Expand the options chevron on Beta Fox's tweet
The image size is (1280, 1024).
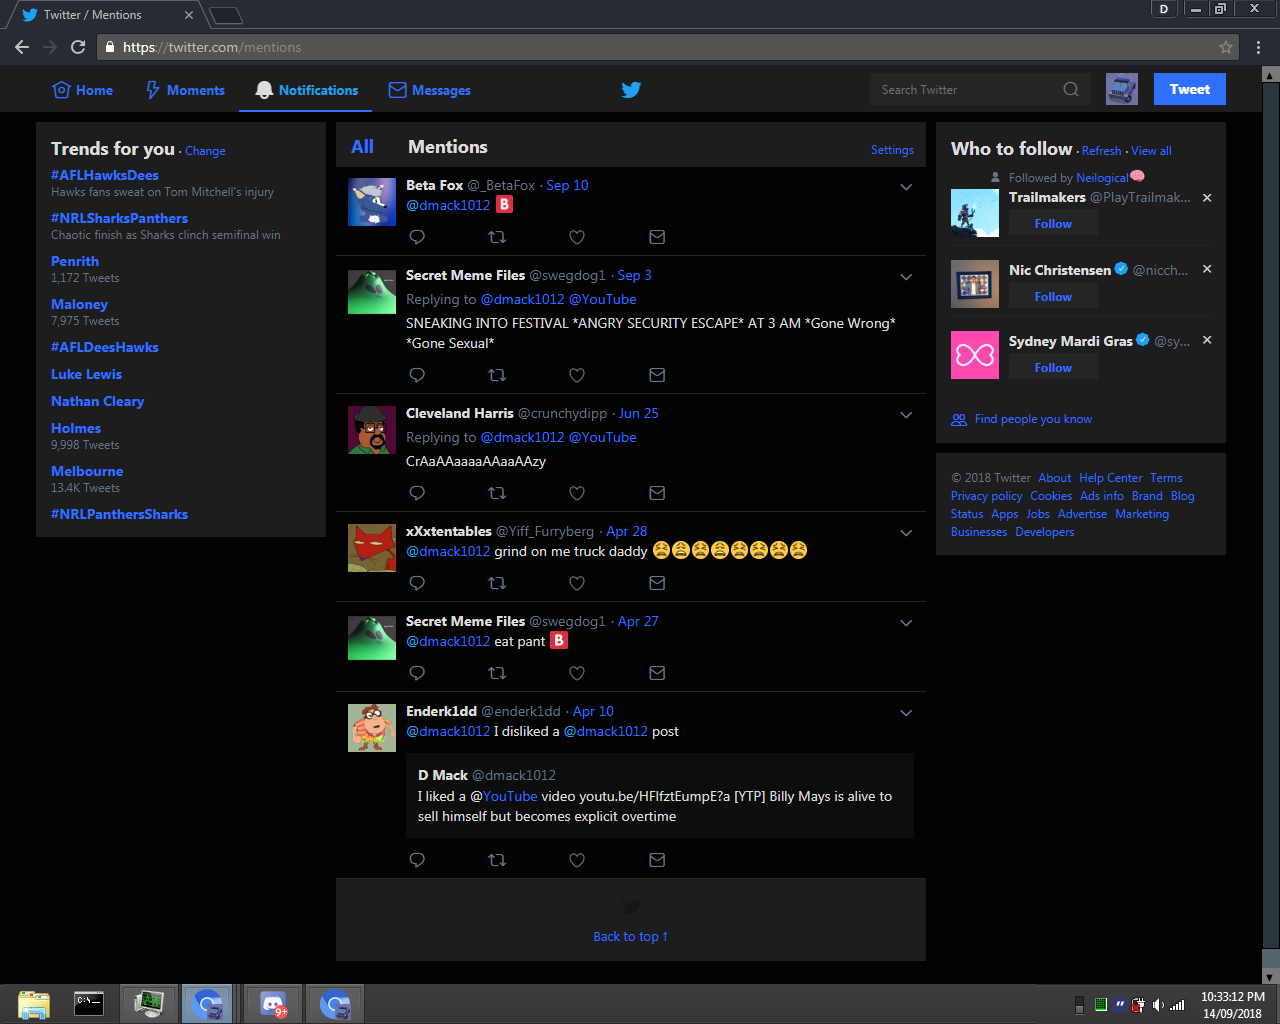tap(906, 187)
